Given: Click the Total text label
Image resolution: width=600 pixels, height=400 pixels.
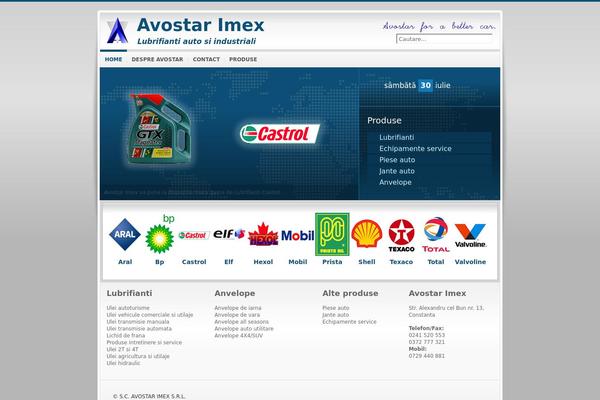Looking at the screenshot, I should 436,262.
